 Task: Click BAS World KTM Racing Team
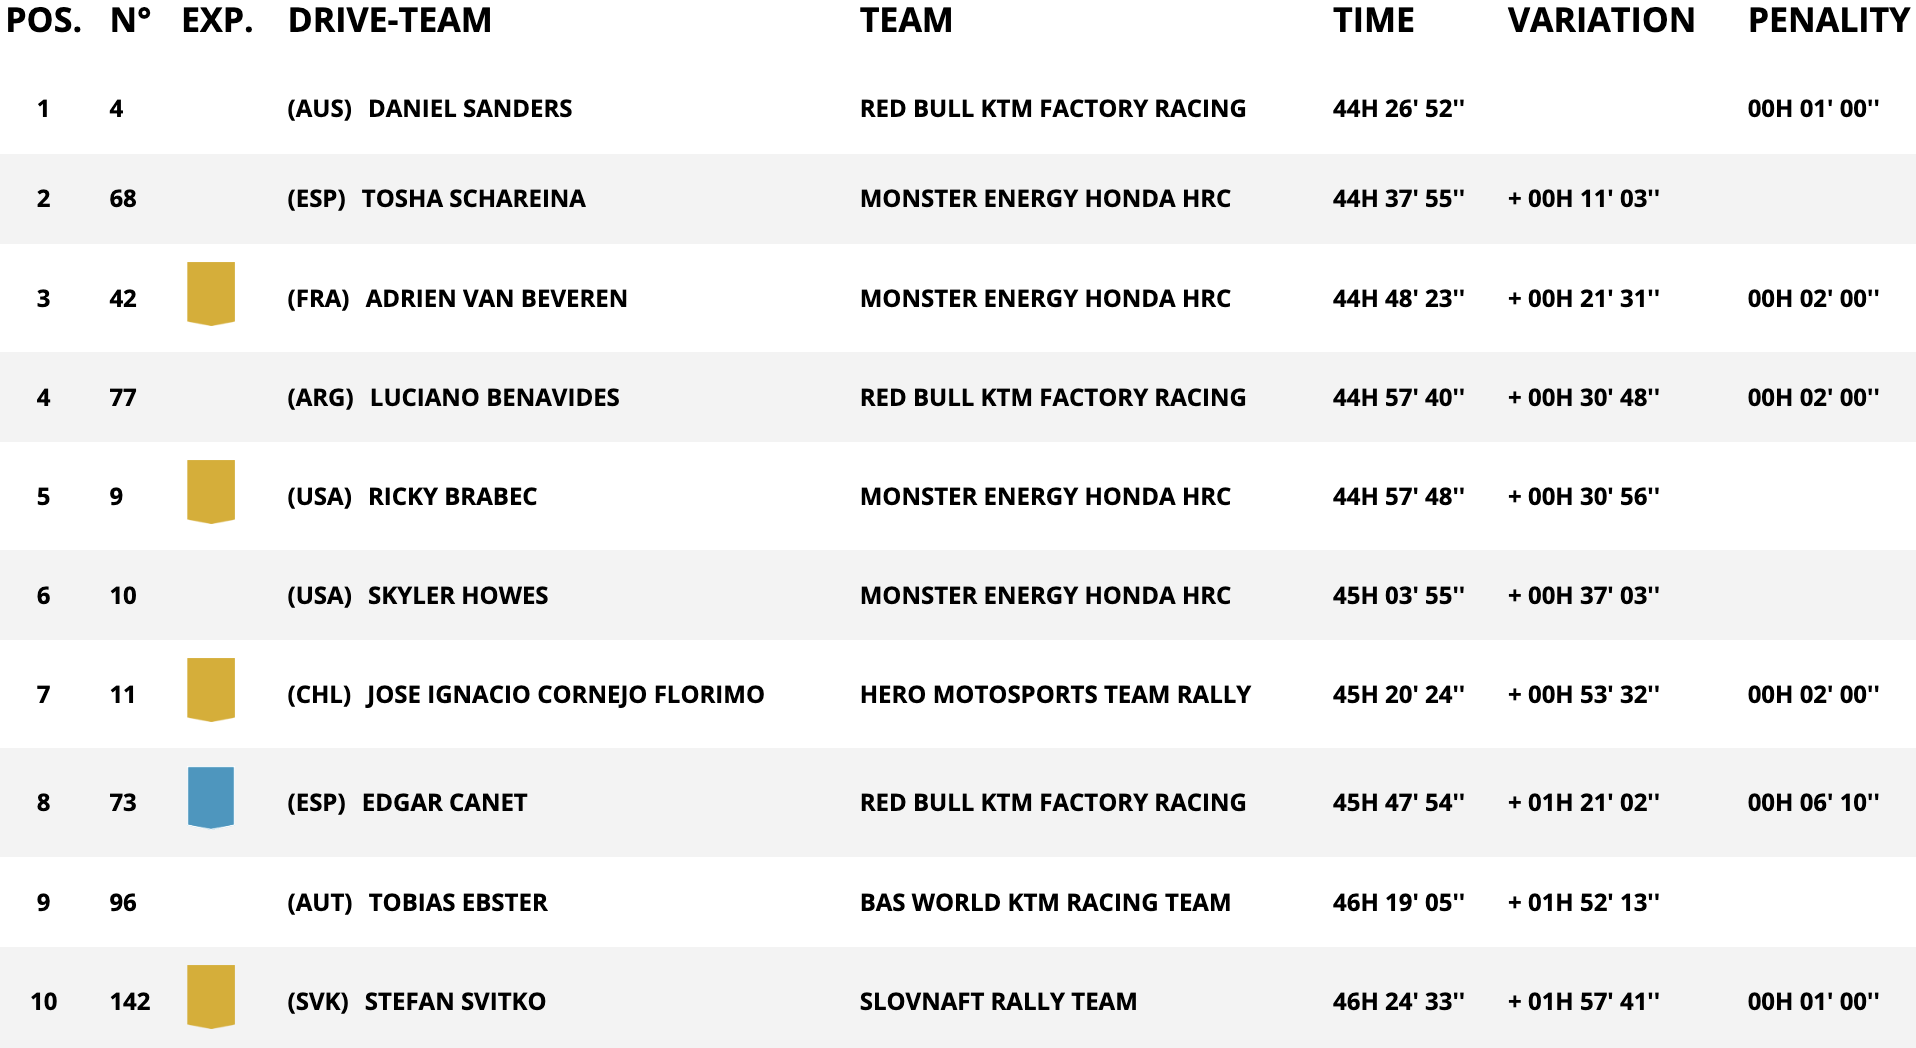click(1045, 902)
